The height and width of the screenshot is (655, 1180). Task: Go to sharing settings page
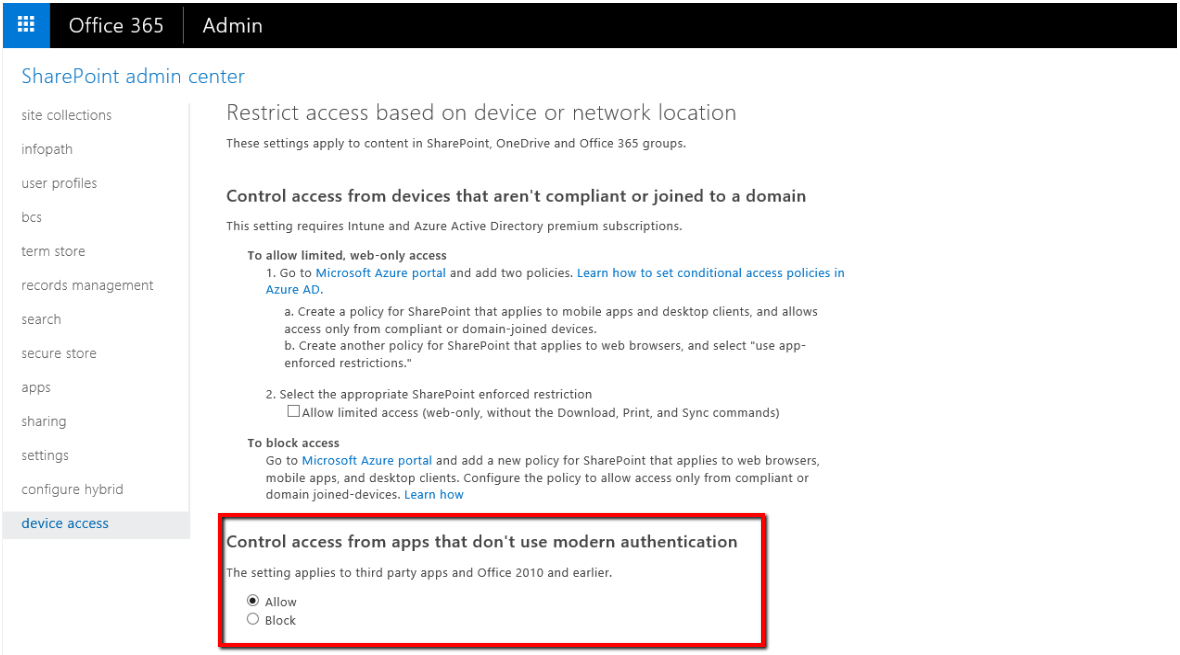[x=44, y=422]
